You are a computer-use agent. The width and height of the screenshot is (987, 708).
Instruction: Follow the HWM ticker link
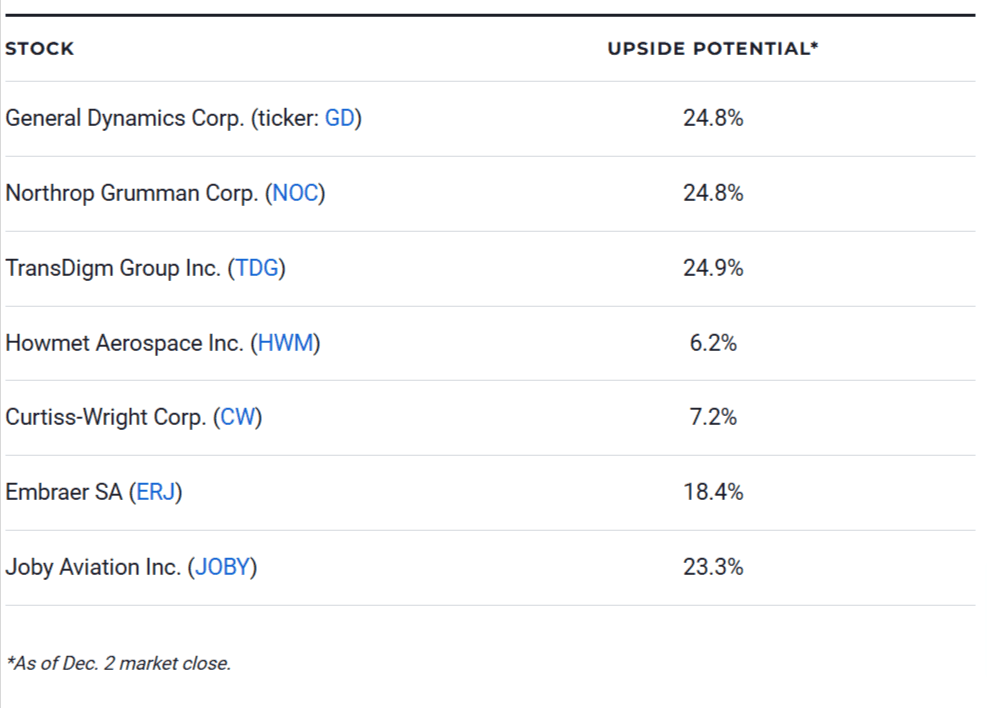coord(286,343)
